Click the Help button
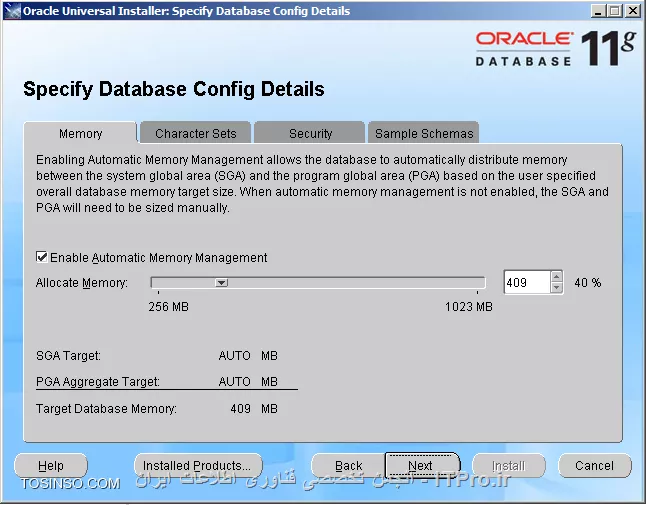 pyautogui.click(x=51, y=465)
